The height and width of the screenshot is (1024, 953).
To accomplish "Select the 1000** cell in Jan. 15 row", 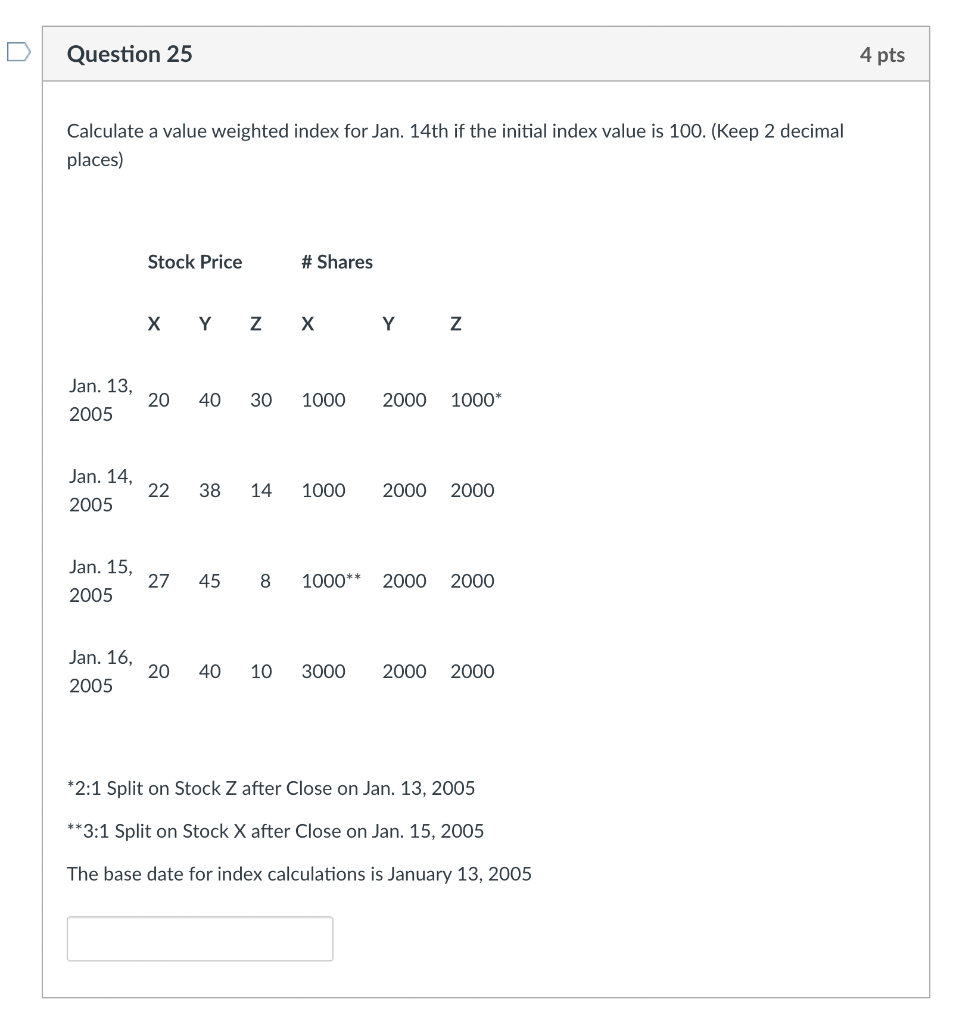I will click(x=330, y=581).
